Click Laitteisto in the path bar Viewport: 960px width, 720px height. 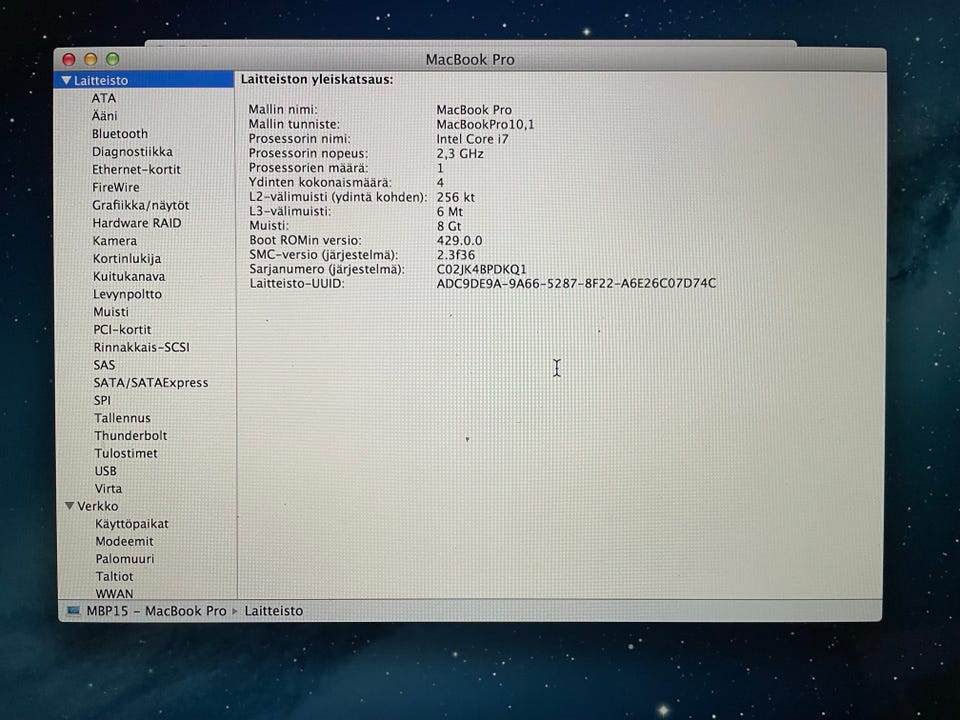click(x=274, y=611)
